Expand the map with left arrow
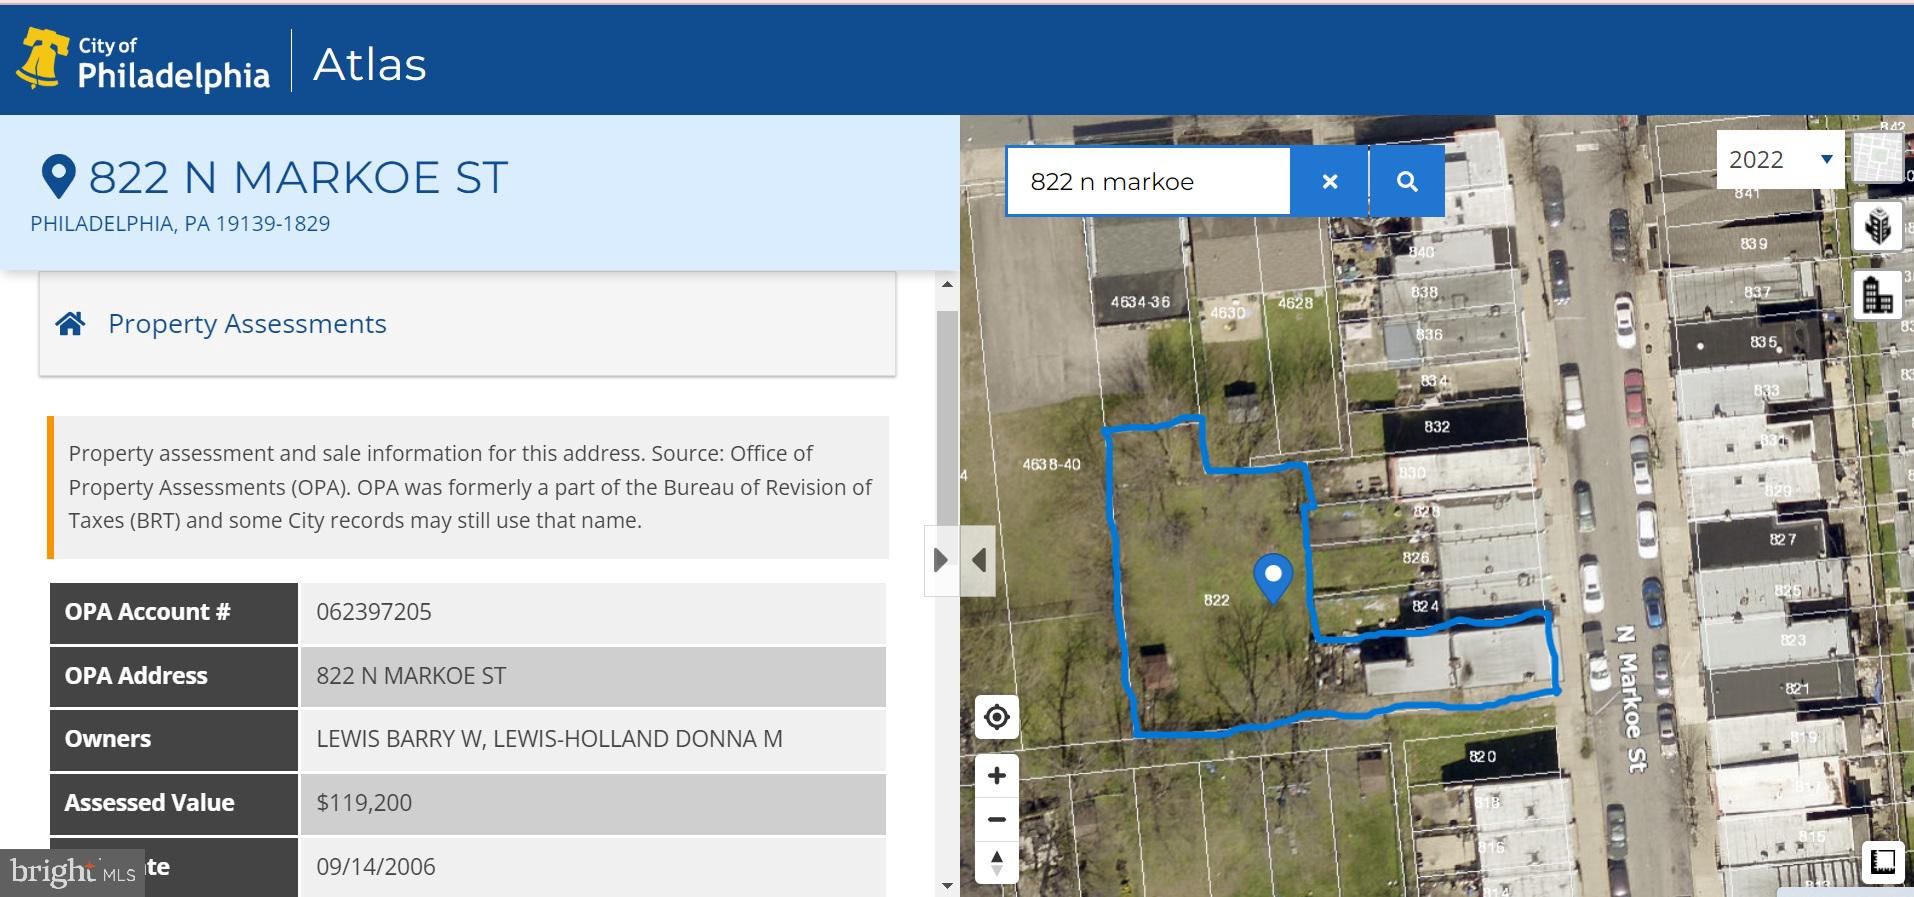 click(979, 560)
